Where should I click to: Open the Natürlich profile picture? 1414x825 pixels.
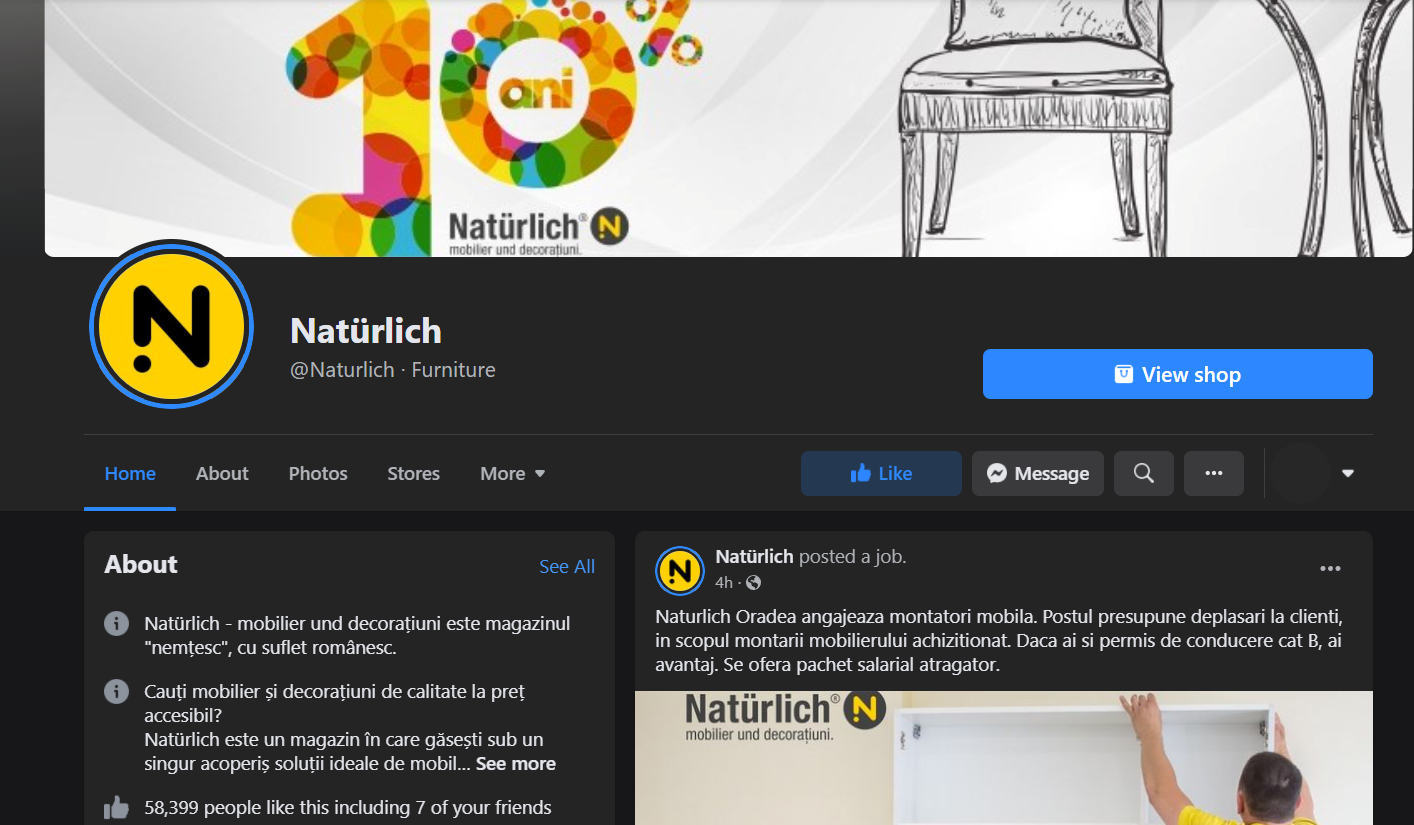coord(170,324)
